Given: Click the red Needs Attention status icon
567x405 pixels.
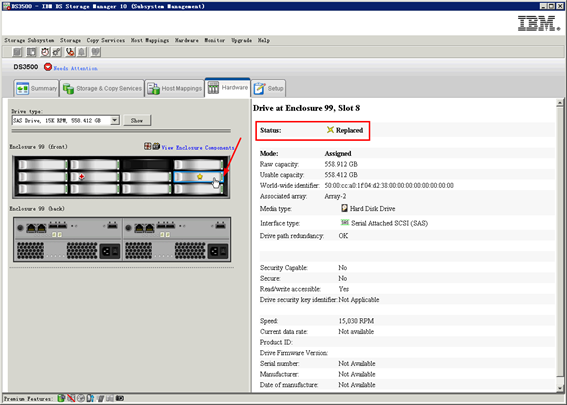Looking at the screenshot, I should pos(48,67).
